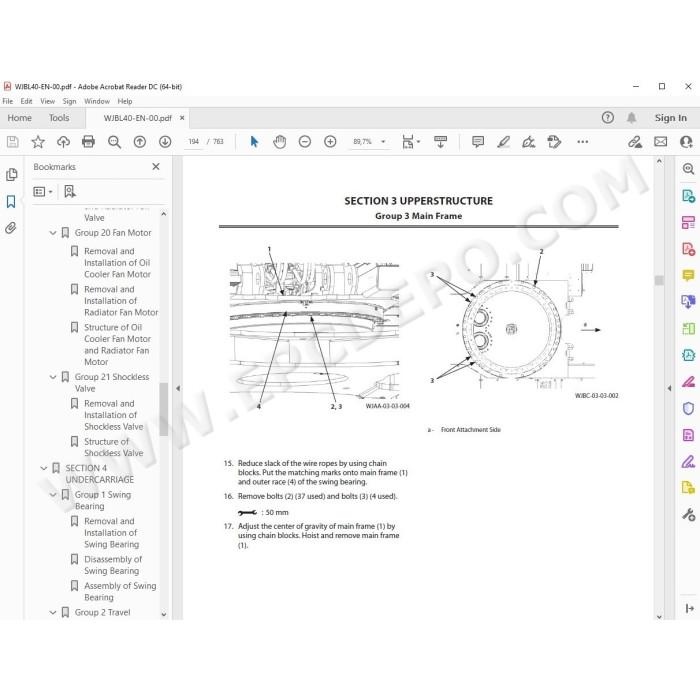Click the bookmarks panel scrollbar thumb
Image resolution: width=700 pixels, height=700 pixels.
point(164,409)
